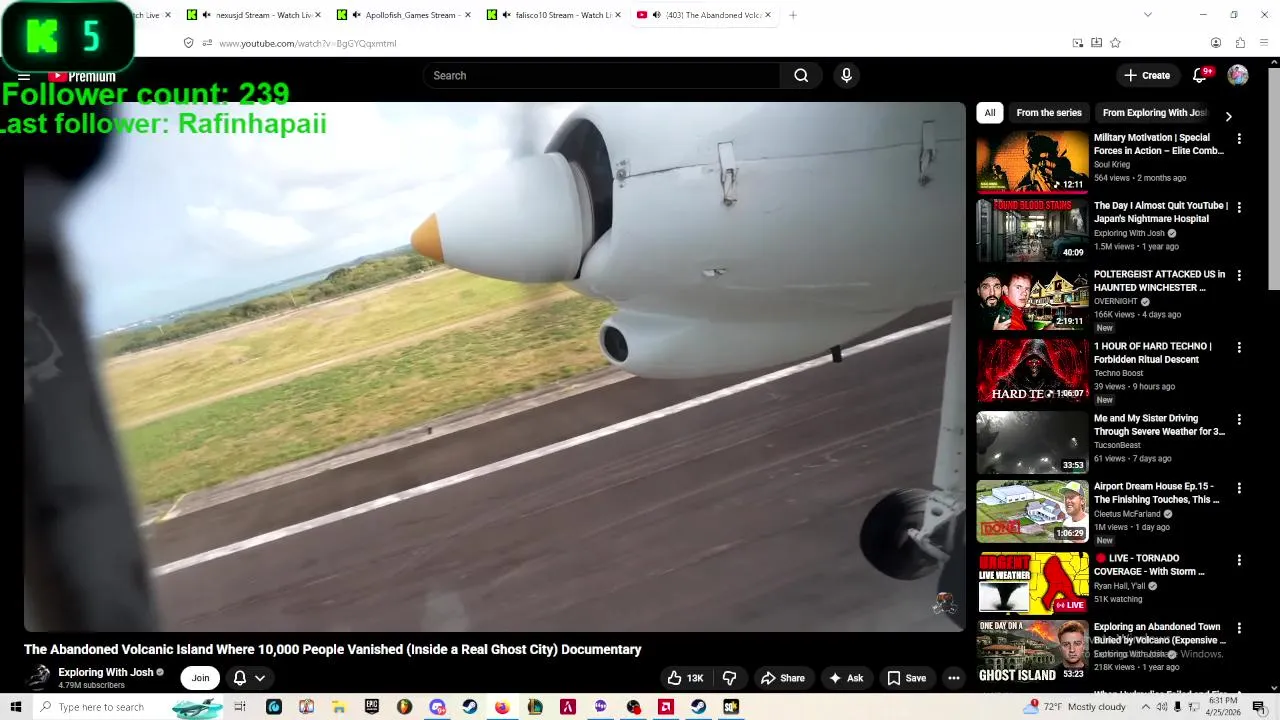The width and height of the screenshot is (1280, 720).
Task: Click the Join membership button
Action: (x=200, y=678)
